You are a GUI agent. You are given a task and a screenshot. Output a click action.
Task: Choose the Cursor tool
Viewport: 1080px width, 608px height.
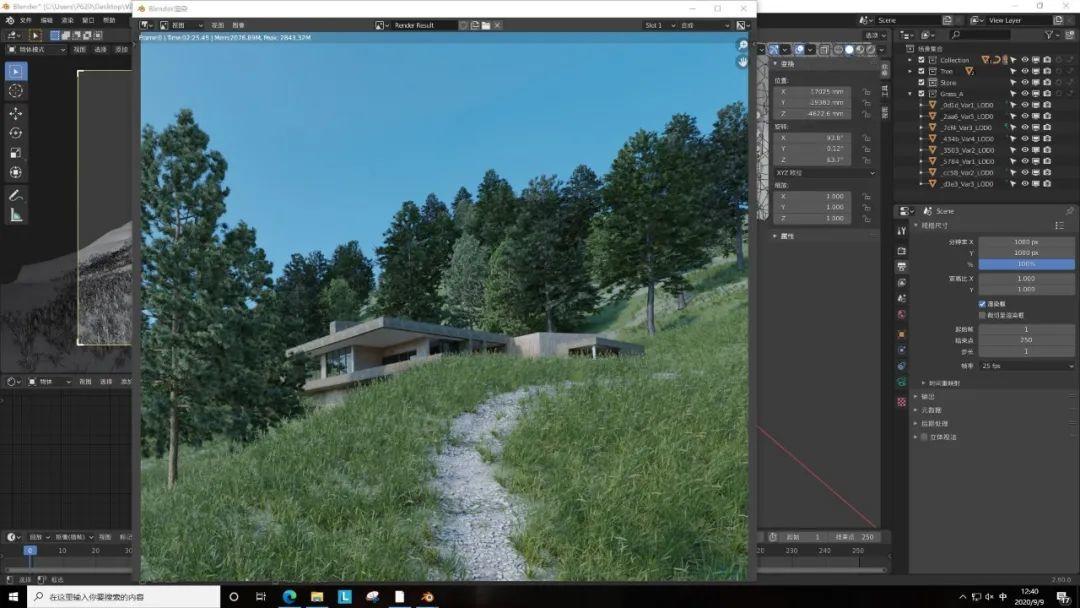tap(16, 91)
